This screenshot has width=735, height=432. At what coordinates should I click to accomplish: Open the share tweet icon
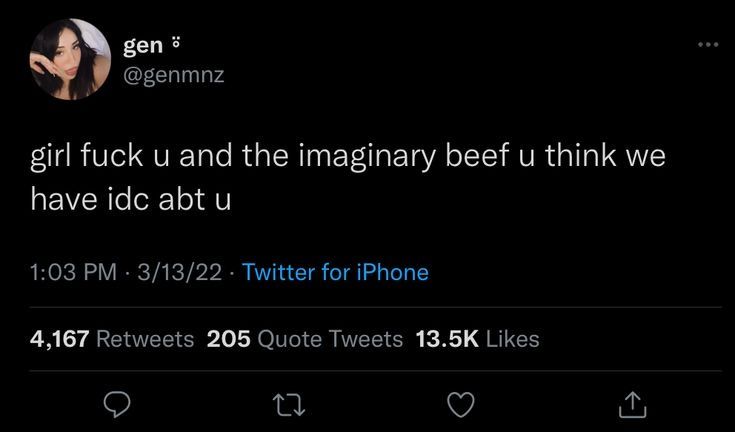tap(630, 404)
